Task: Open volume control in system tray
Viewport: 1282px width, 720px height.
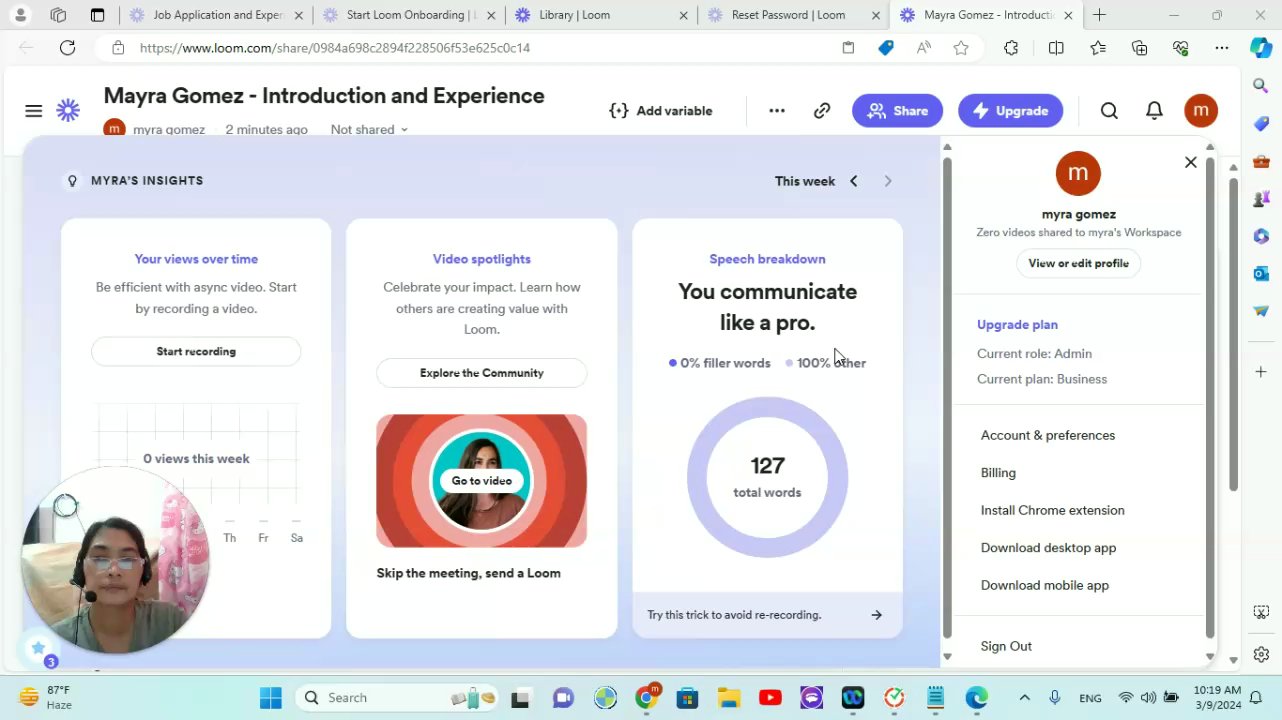Action: point(1148,698)
